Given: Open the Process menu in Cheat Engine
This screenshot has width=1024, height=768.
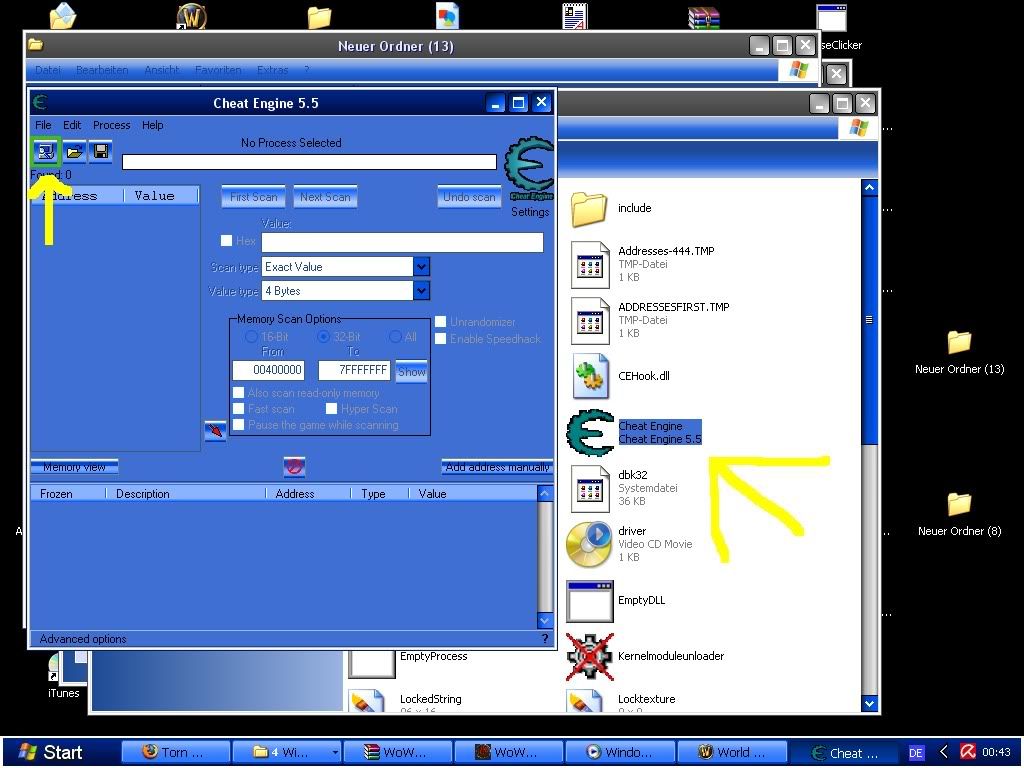Looking at the screenshot, I should tap(111, 125).
